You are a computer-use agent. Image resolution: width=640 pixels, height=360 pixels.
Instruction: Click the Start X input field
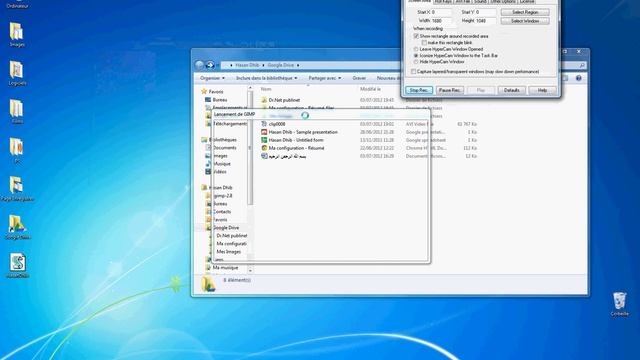pyautogui.click(x=441, y=12)
